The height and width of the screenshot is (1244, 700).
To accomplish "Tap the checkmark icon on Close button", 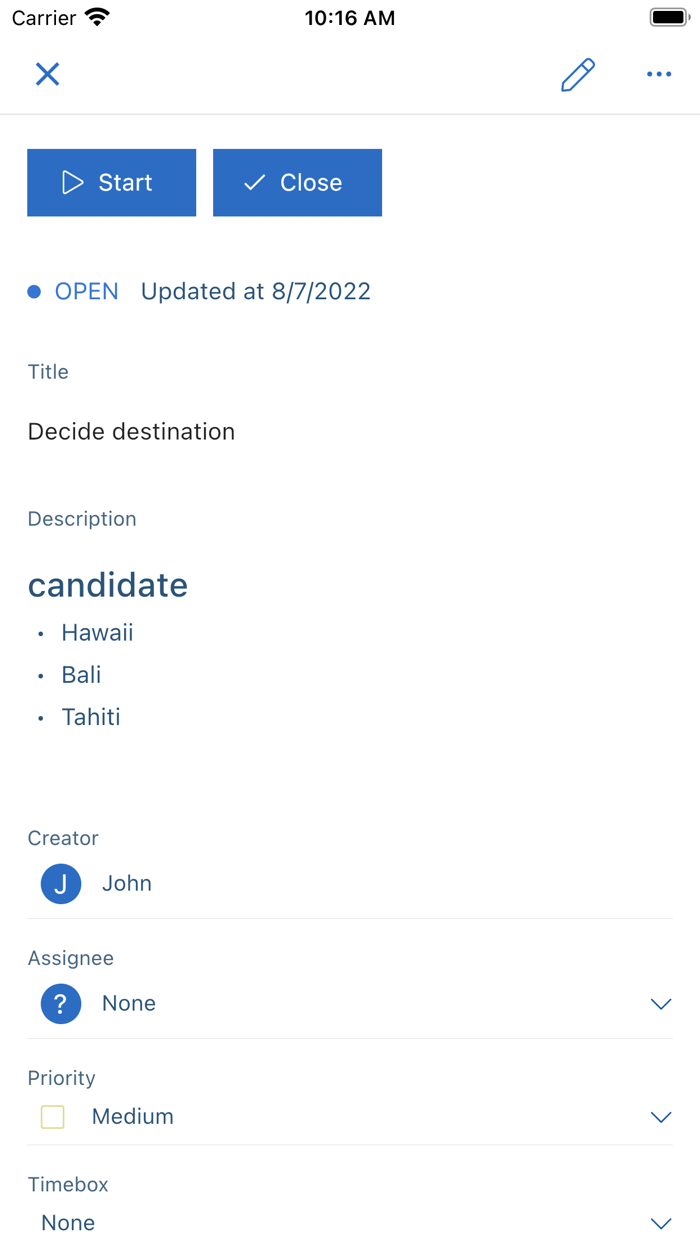I will tap(255, 182).
